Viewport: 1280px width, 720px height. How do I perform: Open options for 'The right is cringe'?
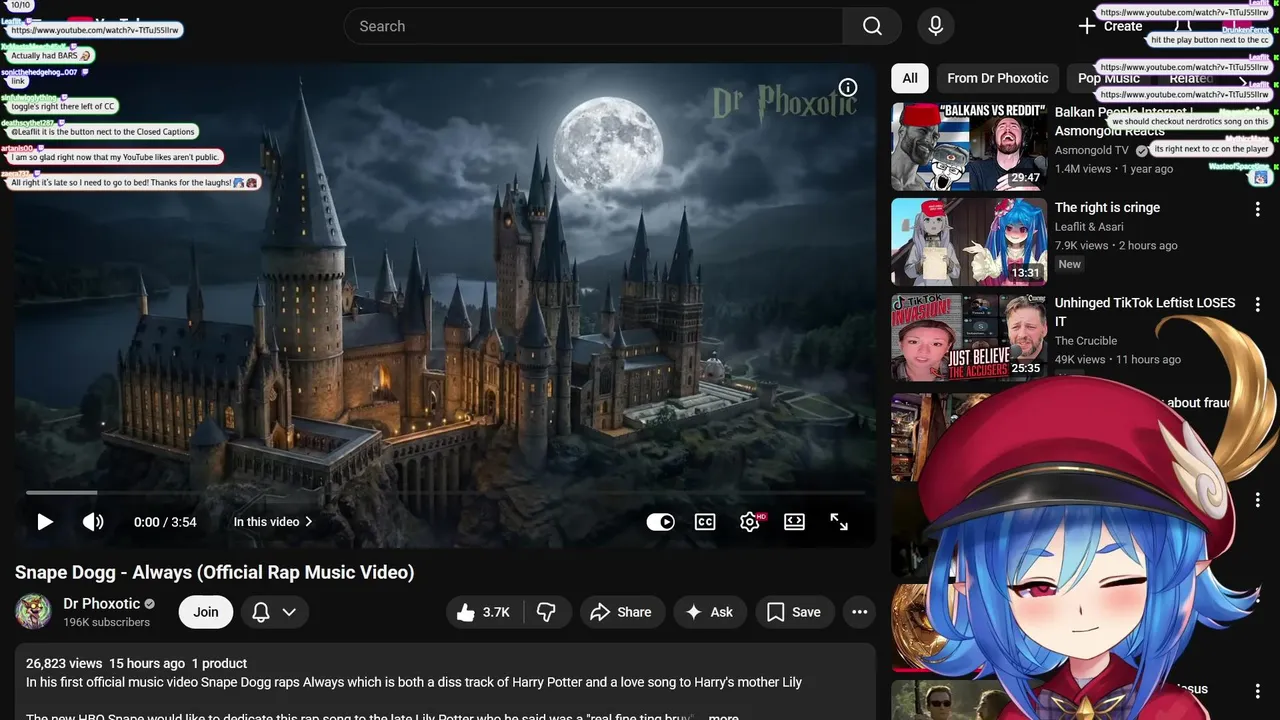[1258, 209]
